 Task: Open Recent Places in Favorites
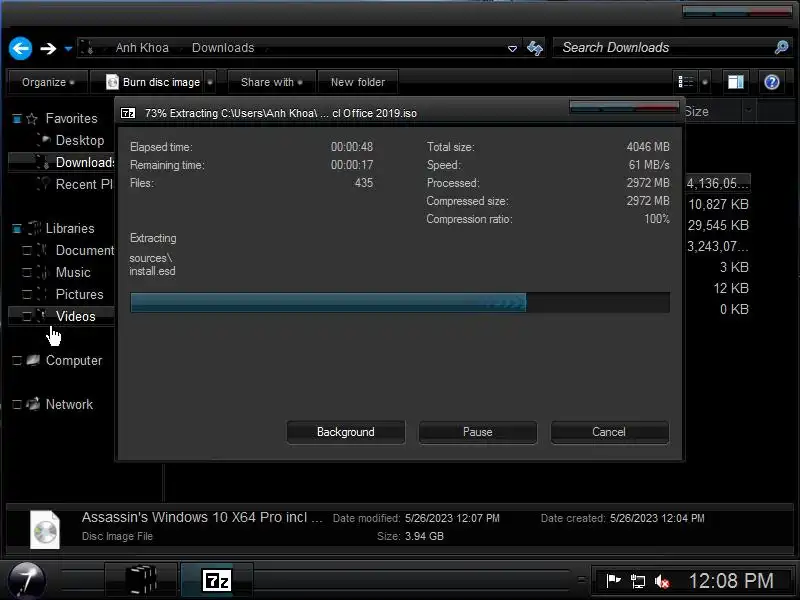coord(84,184)
